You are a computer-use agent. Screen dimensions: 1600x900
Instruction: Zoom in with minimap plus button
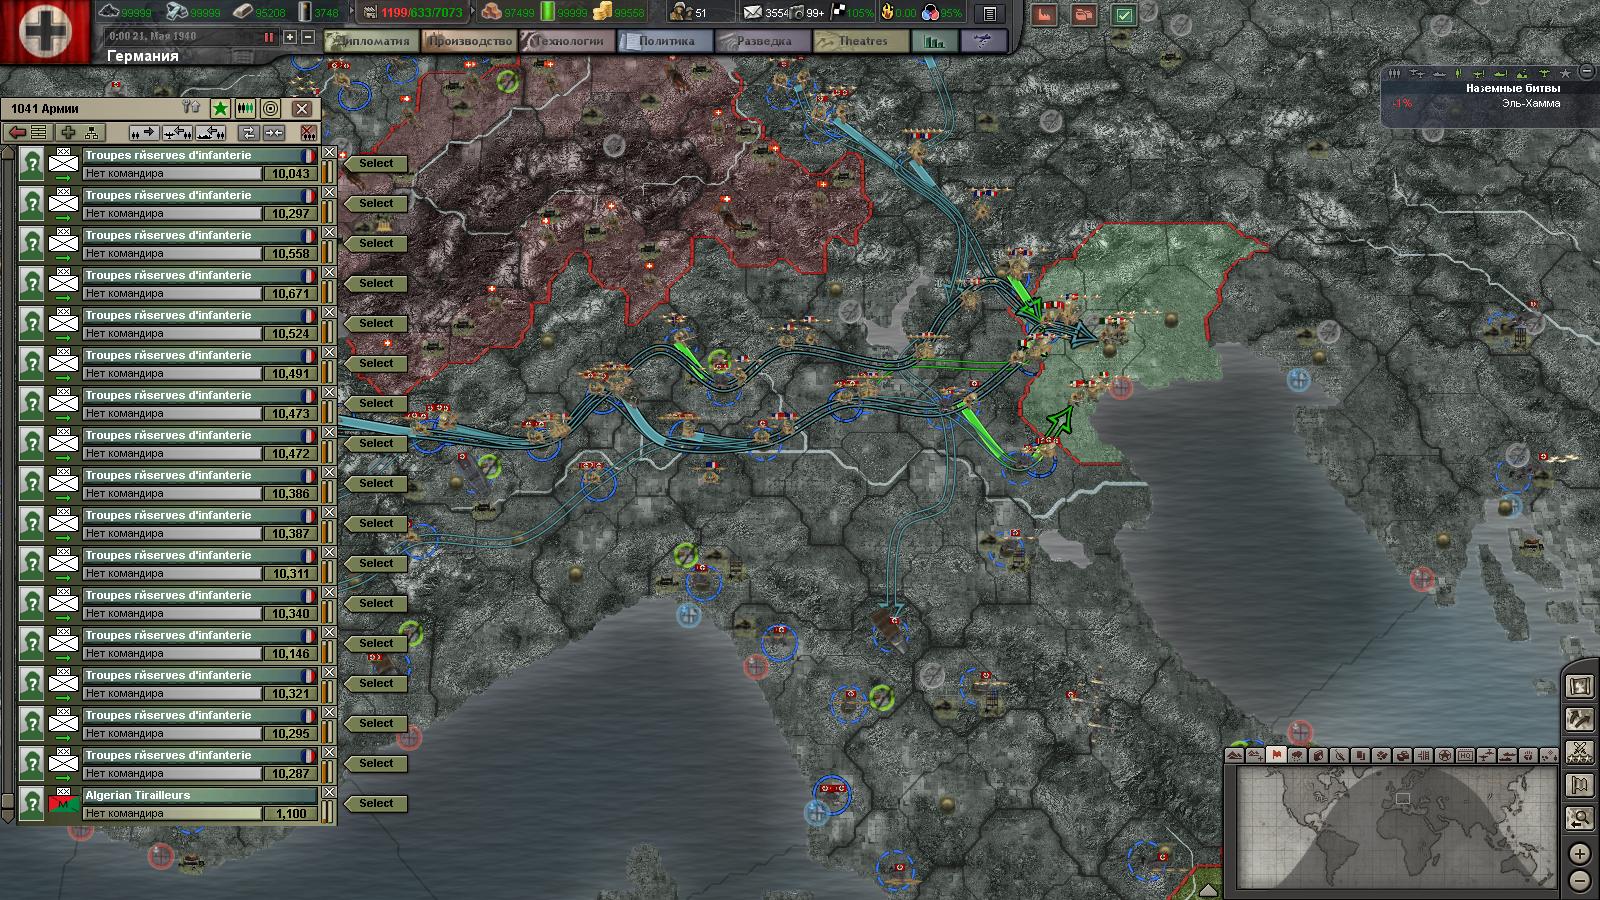1580,854
